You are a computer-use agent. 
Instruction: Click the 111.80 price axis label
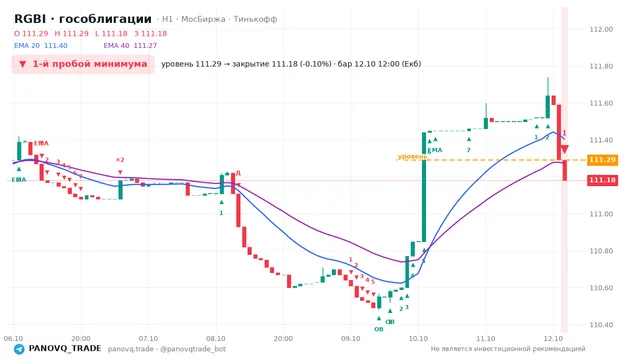click(601, 66)
